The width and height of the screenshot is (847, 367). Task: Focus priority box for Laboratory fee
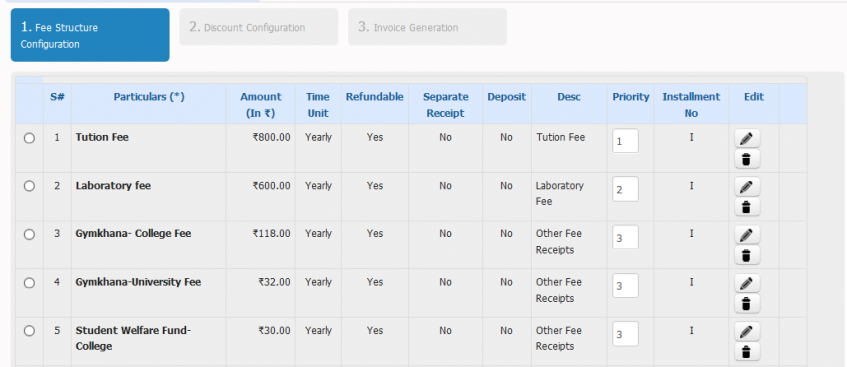coord(626,189)
